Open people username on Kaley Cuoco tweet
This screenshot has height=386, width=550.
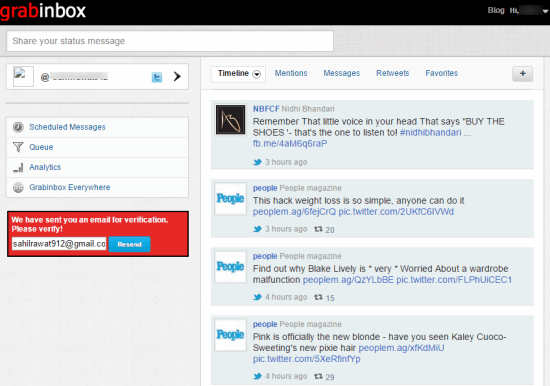pyautogui.click(x=265, y=324)
